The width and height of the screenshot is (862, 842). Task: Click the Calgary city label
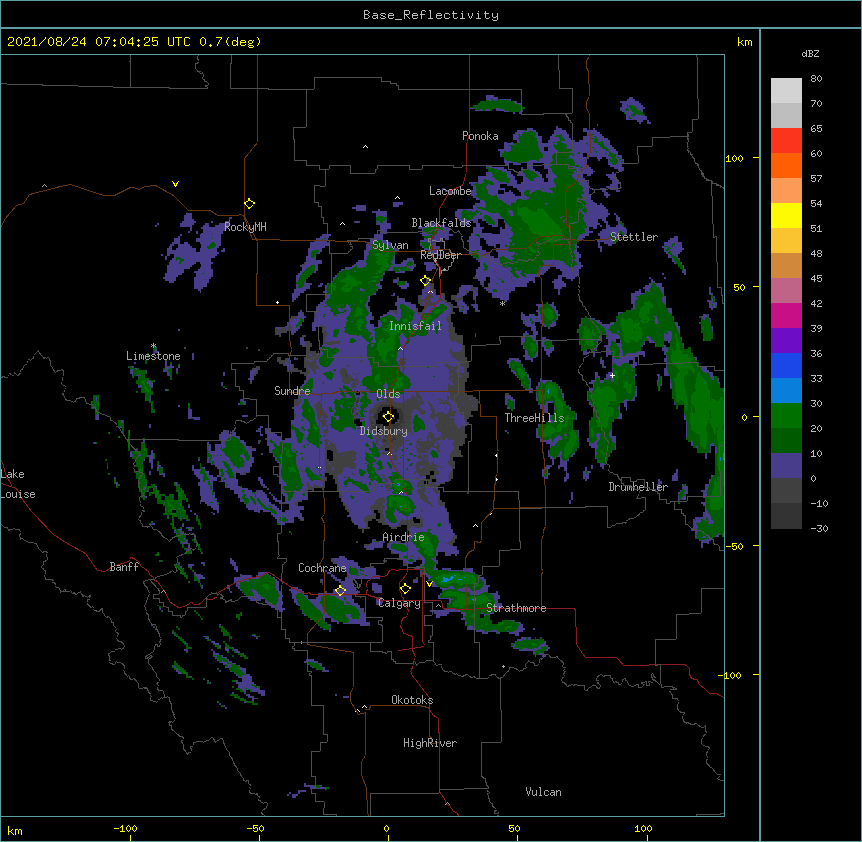[399, 603]
